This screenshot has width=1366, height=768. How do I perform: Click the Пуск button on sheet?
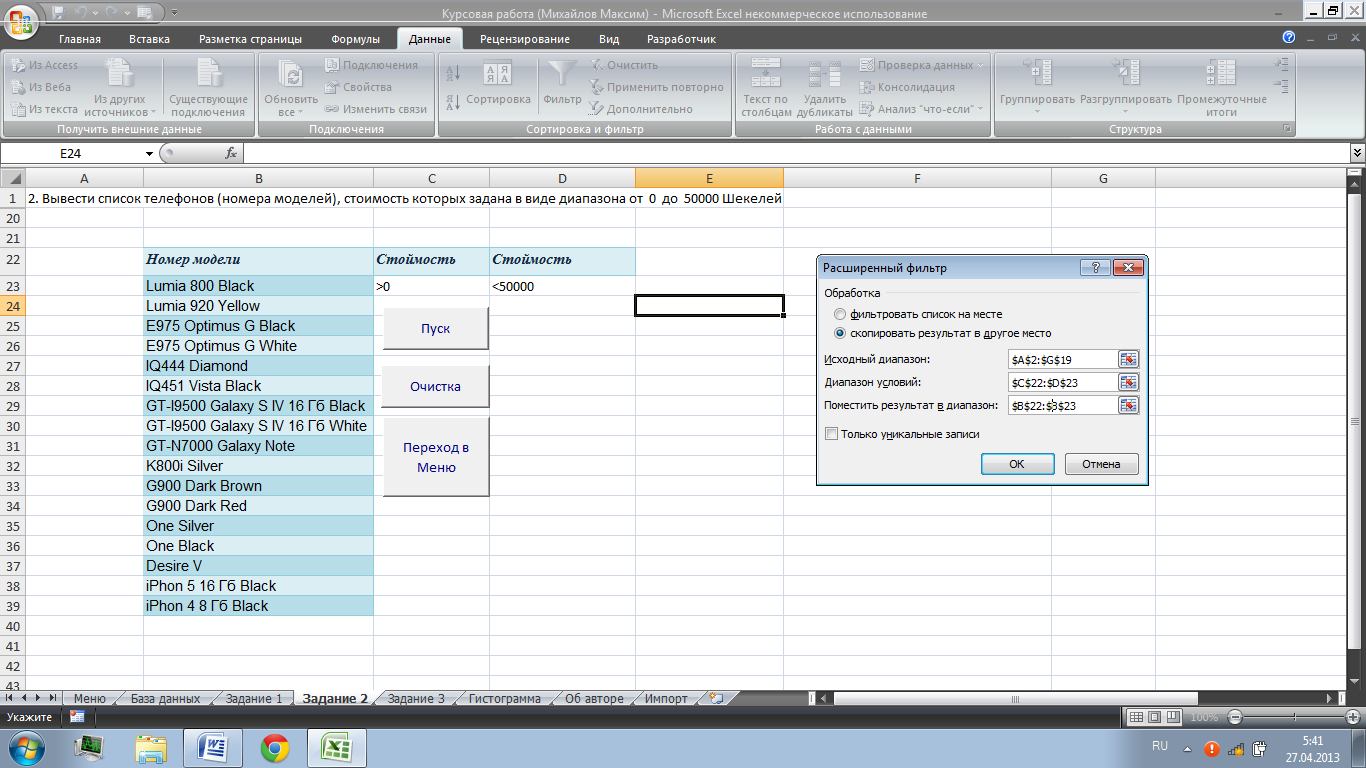tap(435, 329)
